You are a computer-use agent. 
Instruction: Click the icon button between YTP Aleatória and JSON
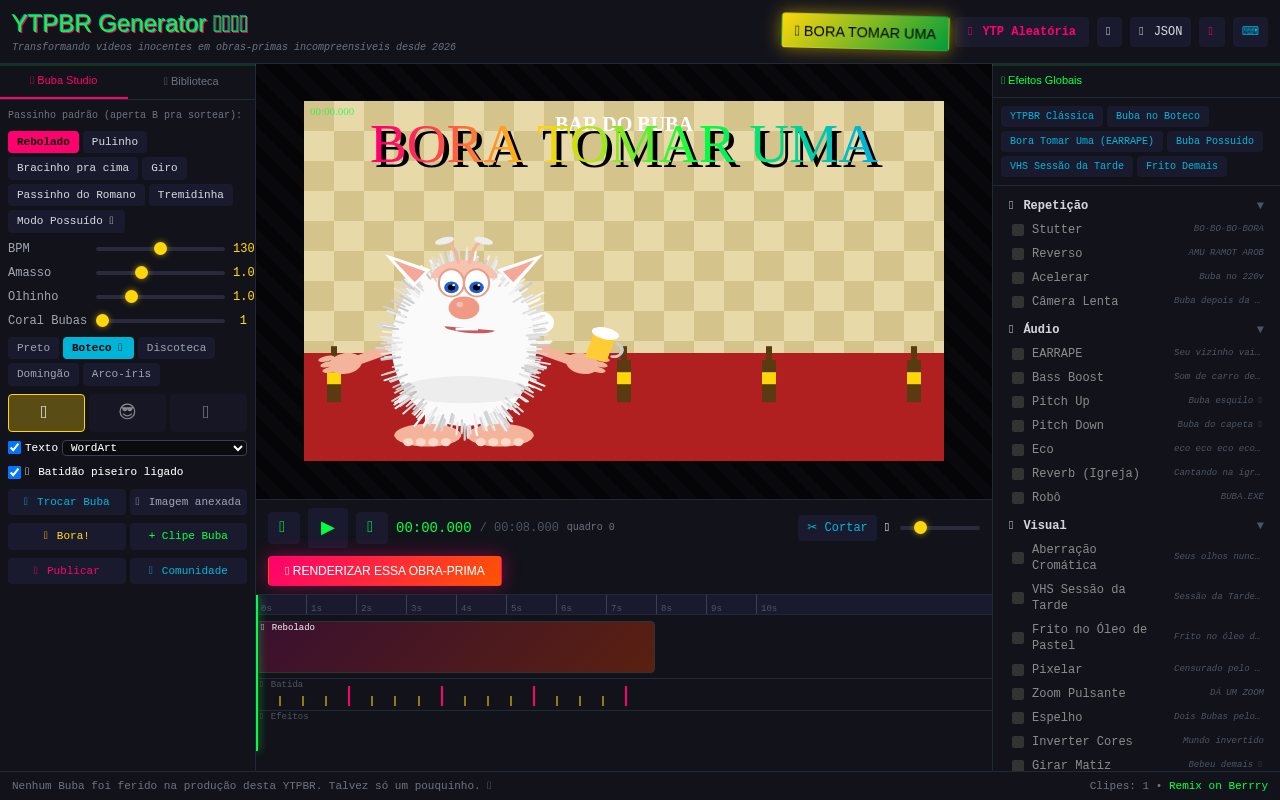pyautogui.click(x=1109, y=32)
